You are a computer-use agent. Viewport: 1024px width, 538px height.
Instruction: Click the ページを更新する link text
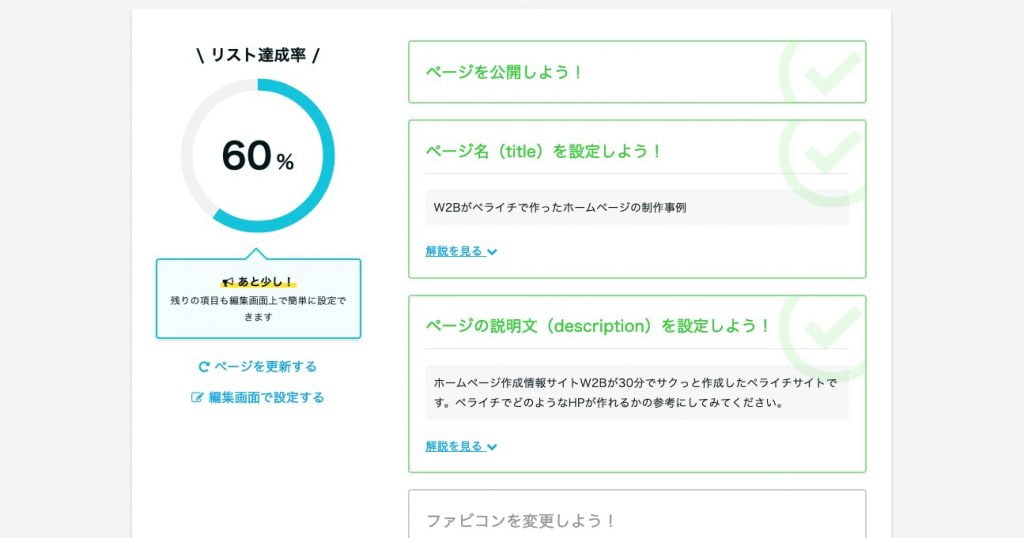(x=265, y=367)
